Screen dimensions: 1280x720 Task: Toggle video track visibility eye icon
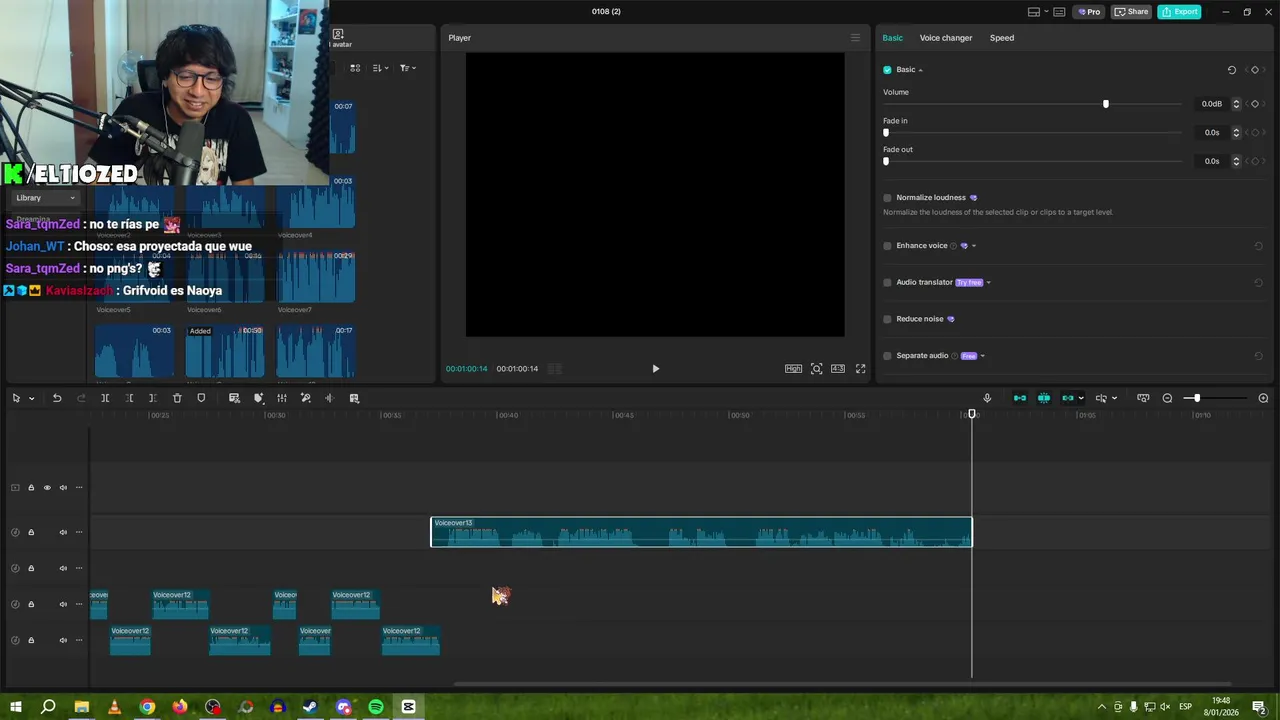click(46, 488)
